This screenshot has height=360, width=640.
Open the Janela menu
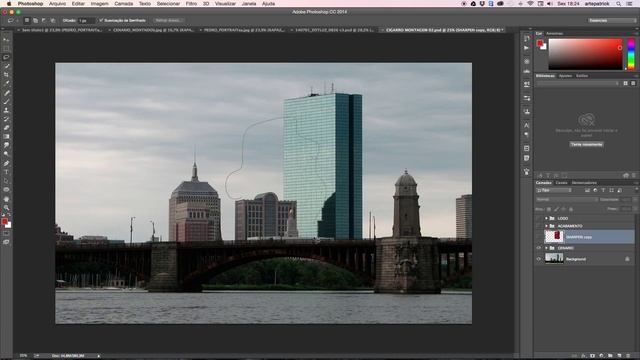pos(249,3)
